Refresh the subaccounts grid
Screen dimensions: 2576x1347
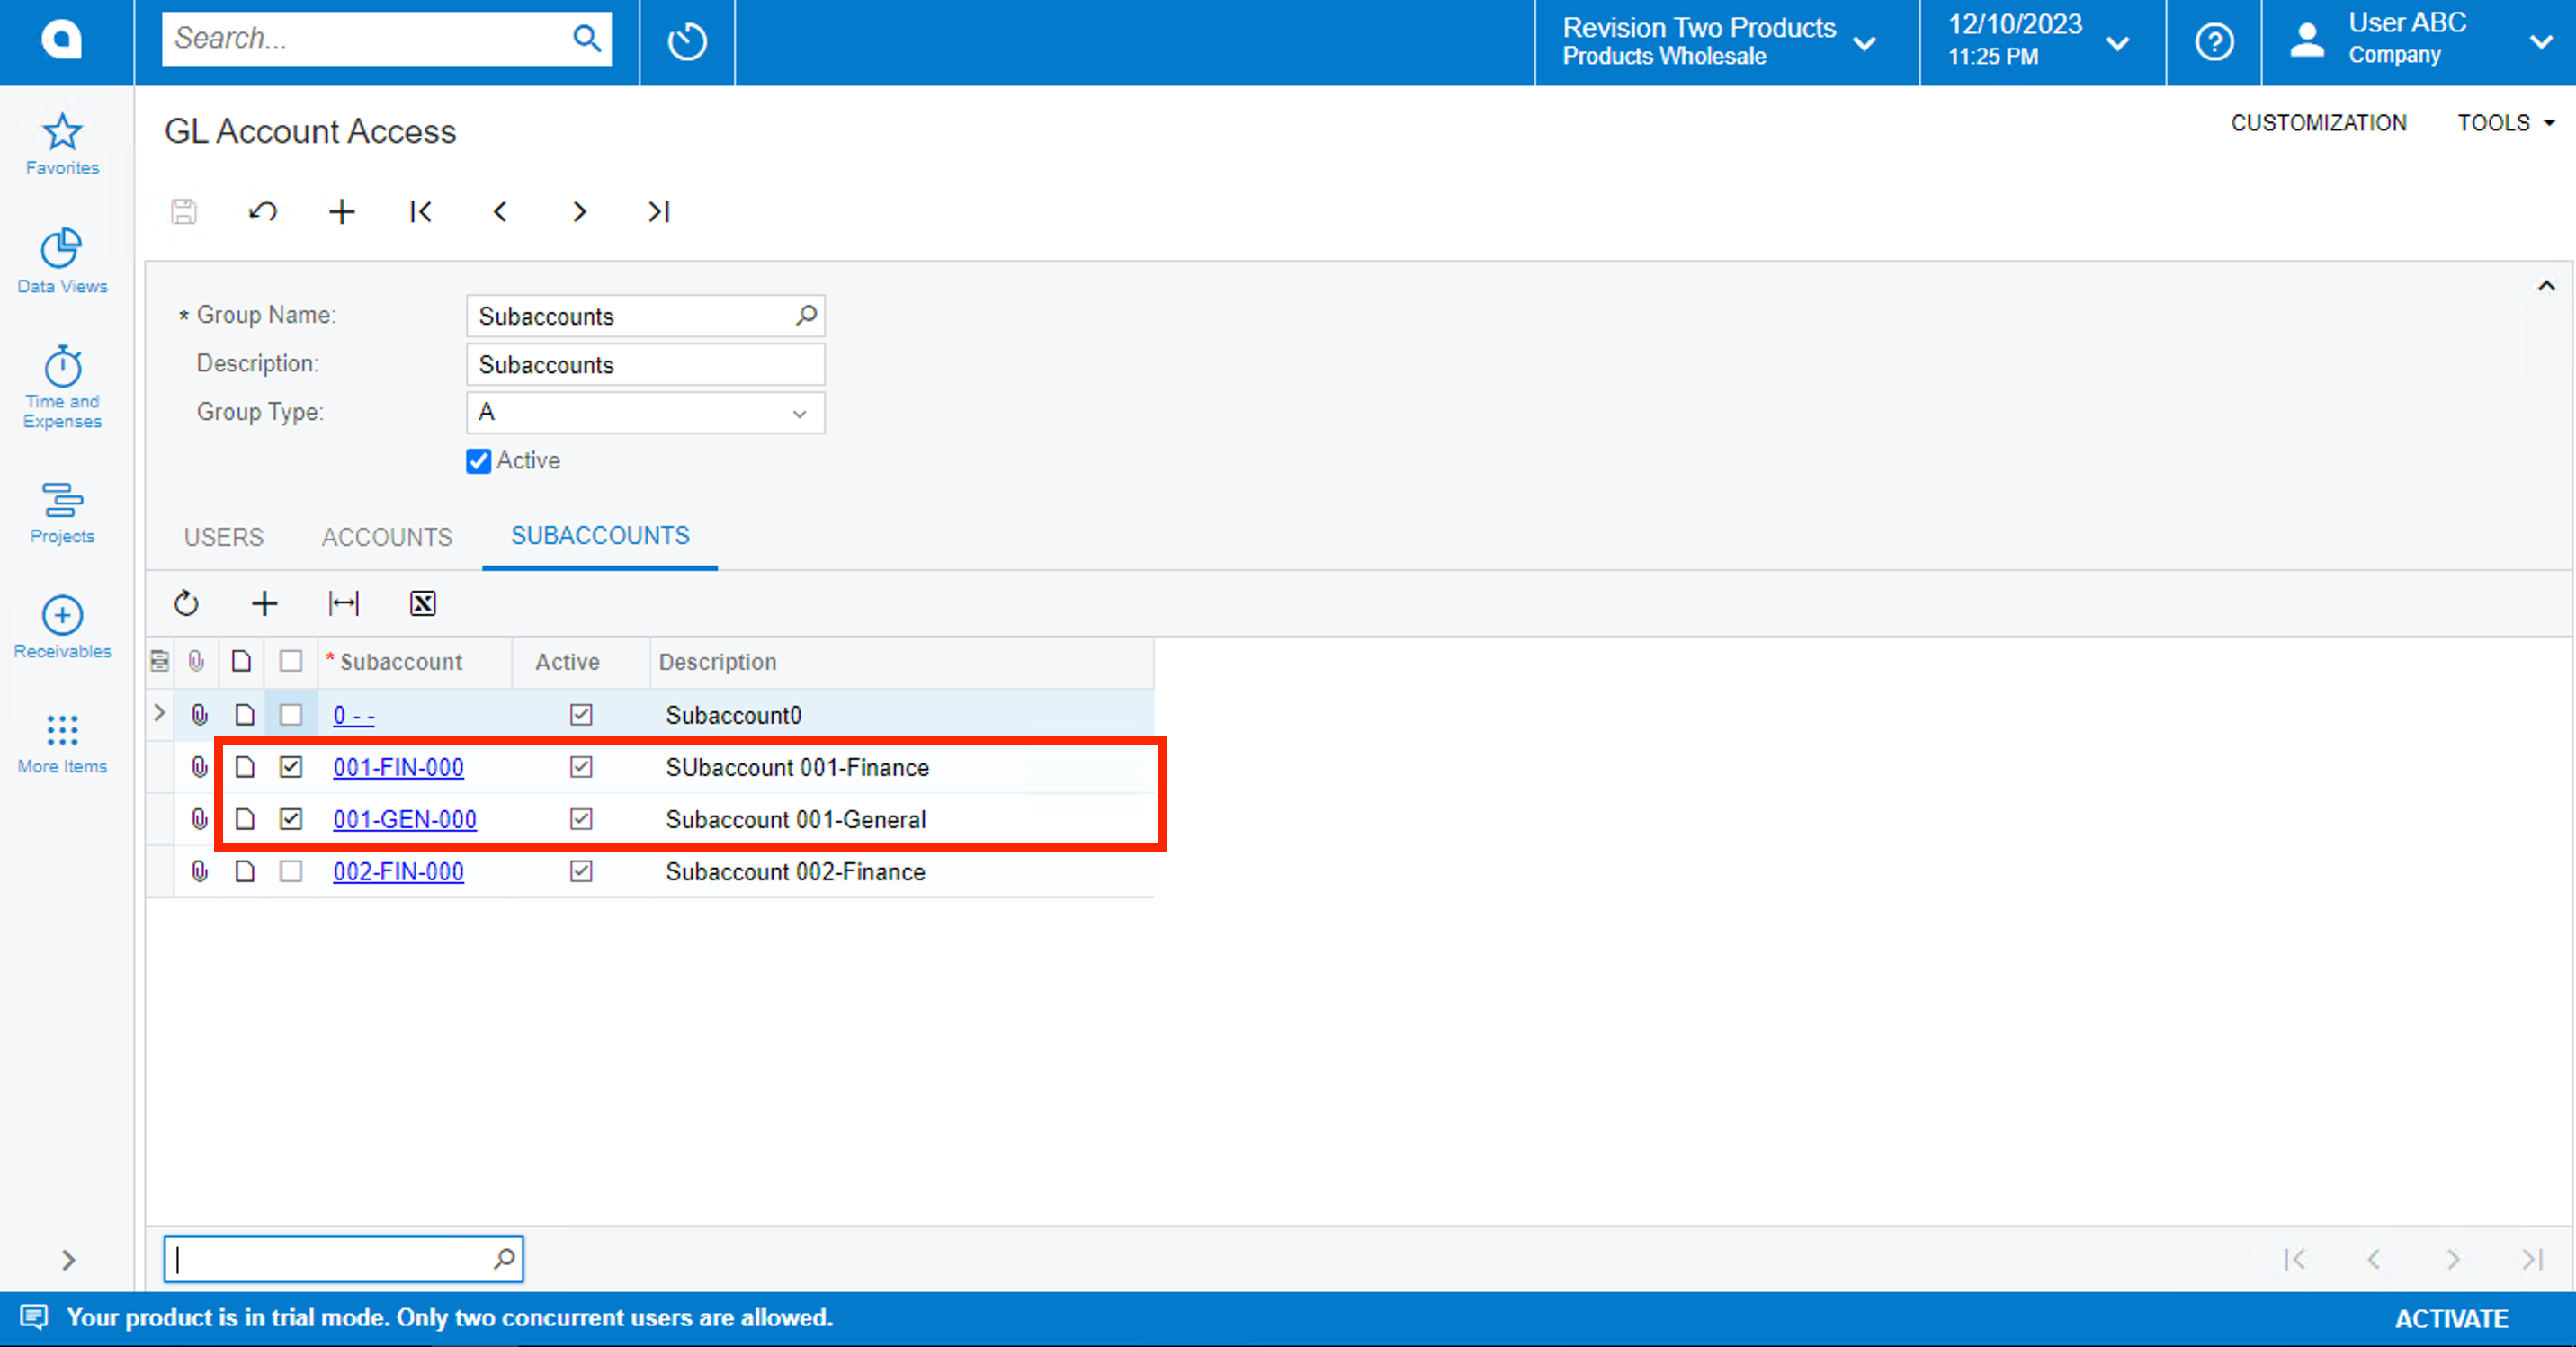coord(186,603)
